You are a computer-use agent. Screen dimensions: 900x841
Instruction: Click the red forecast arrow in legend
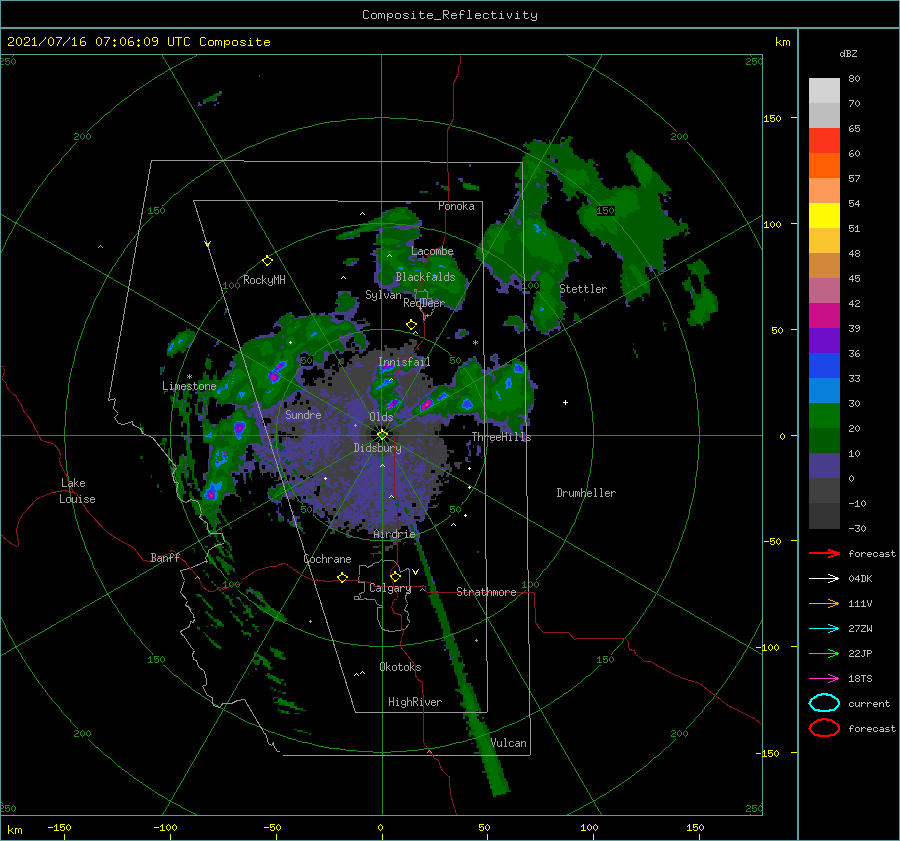[824, 553]
